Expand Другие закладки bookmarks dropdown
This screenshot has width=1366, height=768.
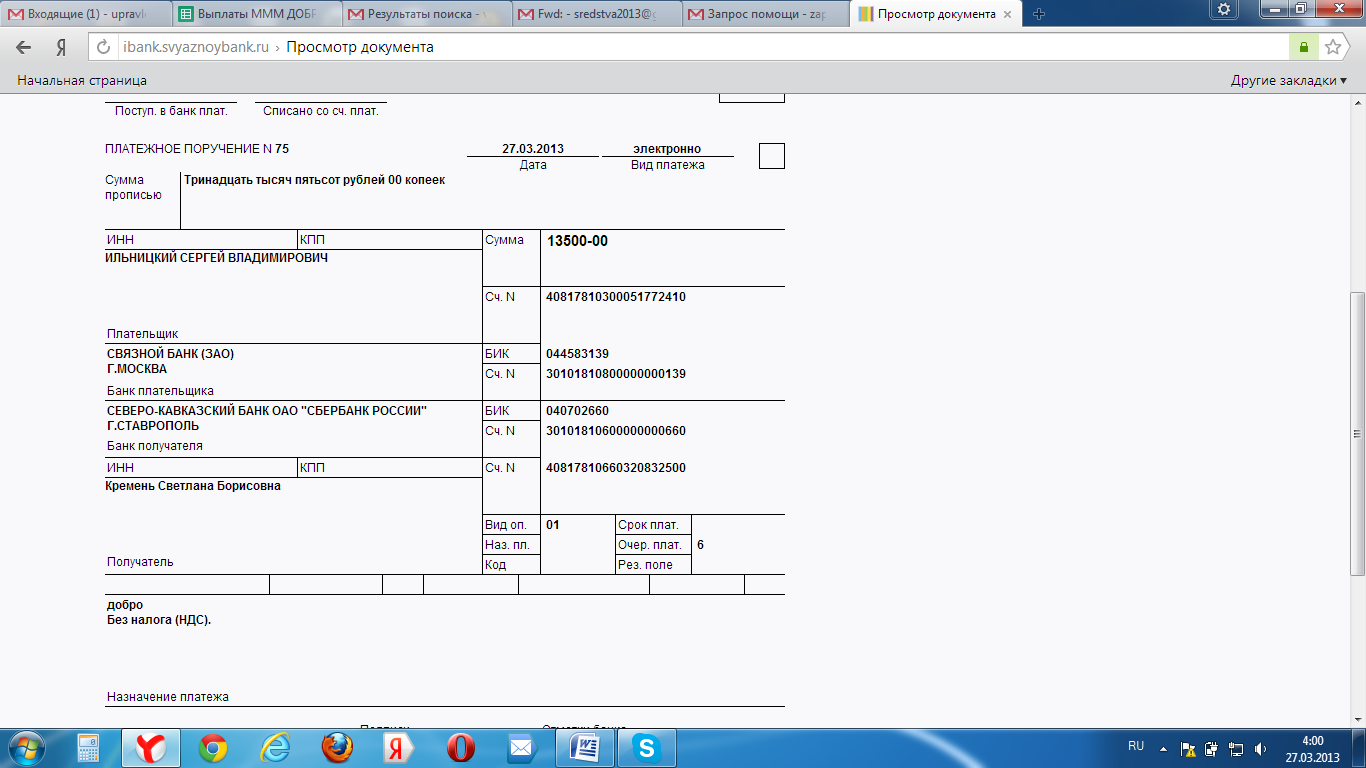pos(1289,80)
